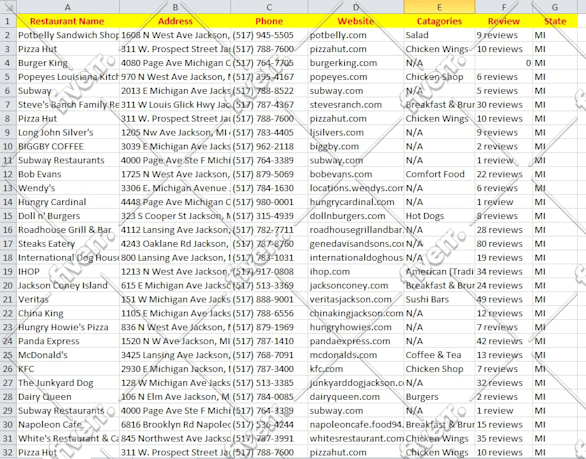Select row 1 header
586x459 pixels.
point(8,21)
